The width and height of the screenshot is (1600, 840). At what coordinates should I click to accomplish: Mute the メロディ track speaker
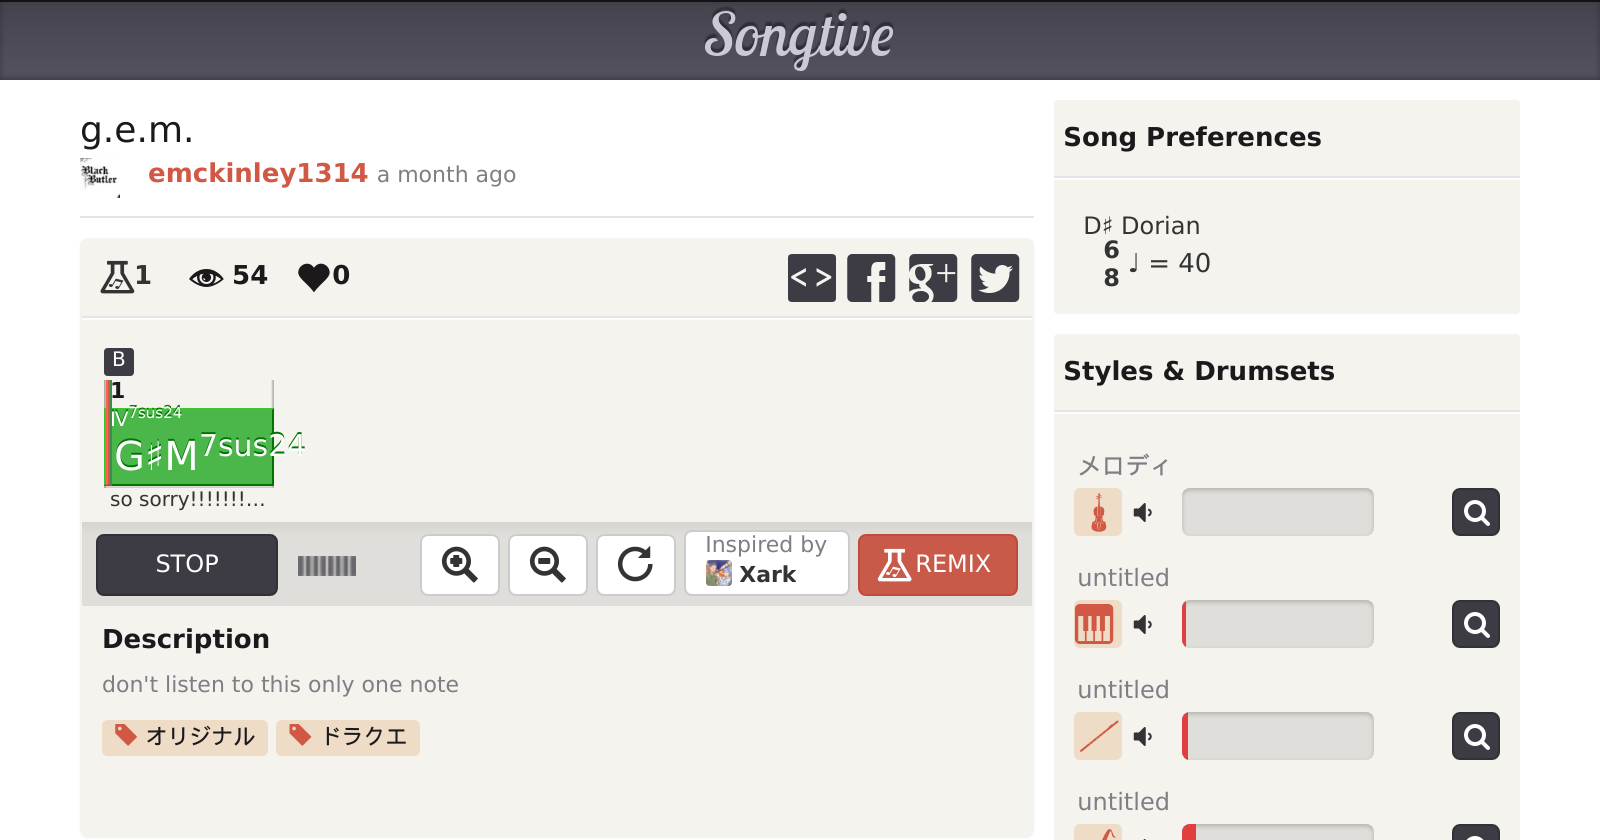coord(1143,512)
